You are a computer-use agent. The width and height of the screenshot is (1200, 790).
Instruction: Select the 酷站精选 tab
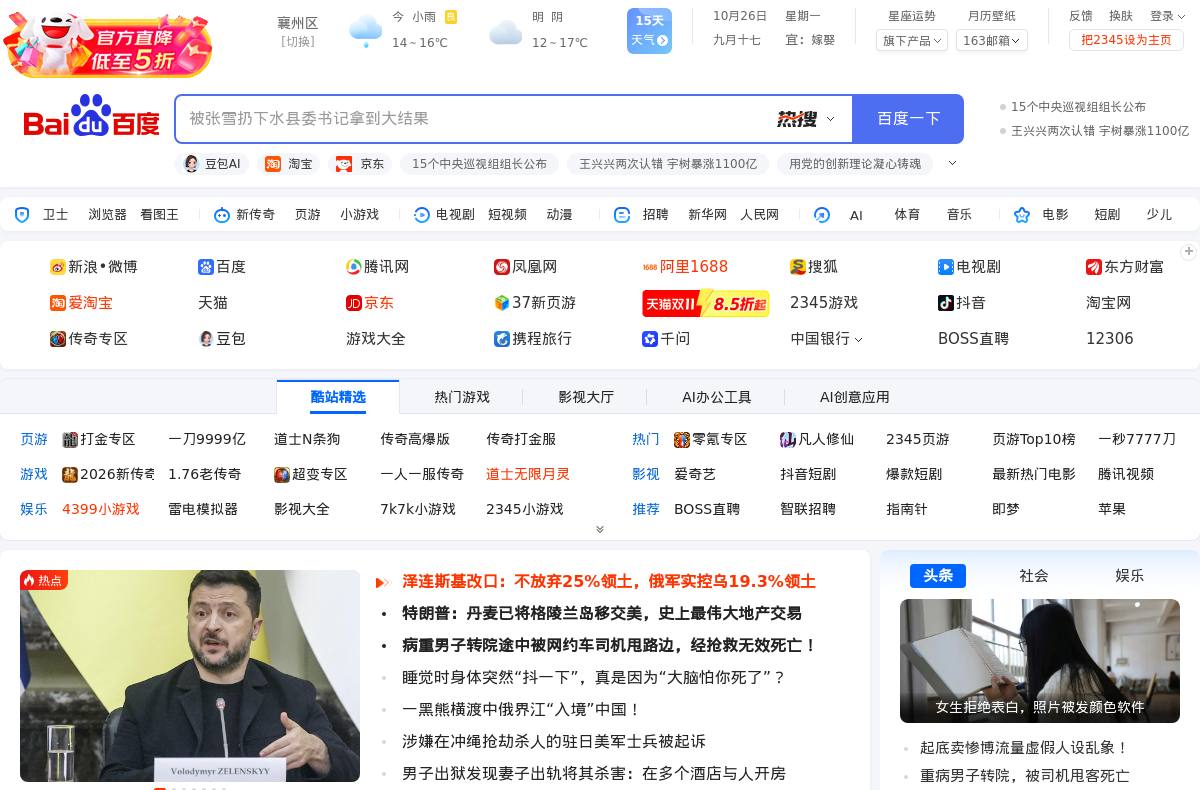338,397
